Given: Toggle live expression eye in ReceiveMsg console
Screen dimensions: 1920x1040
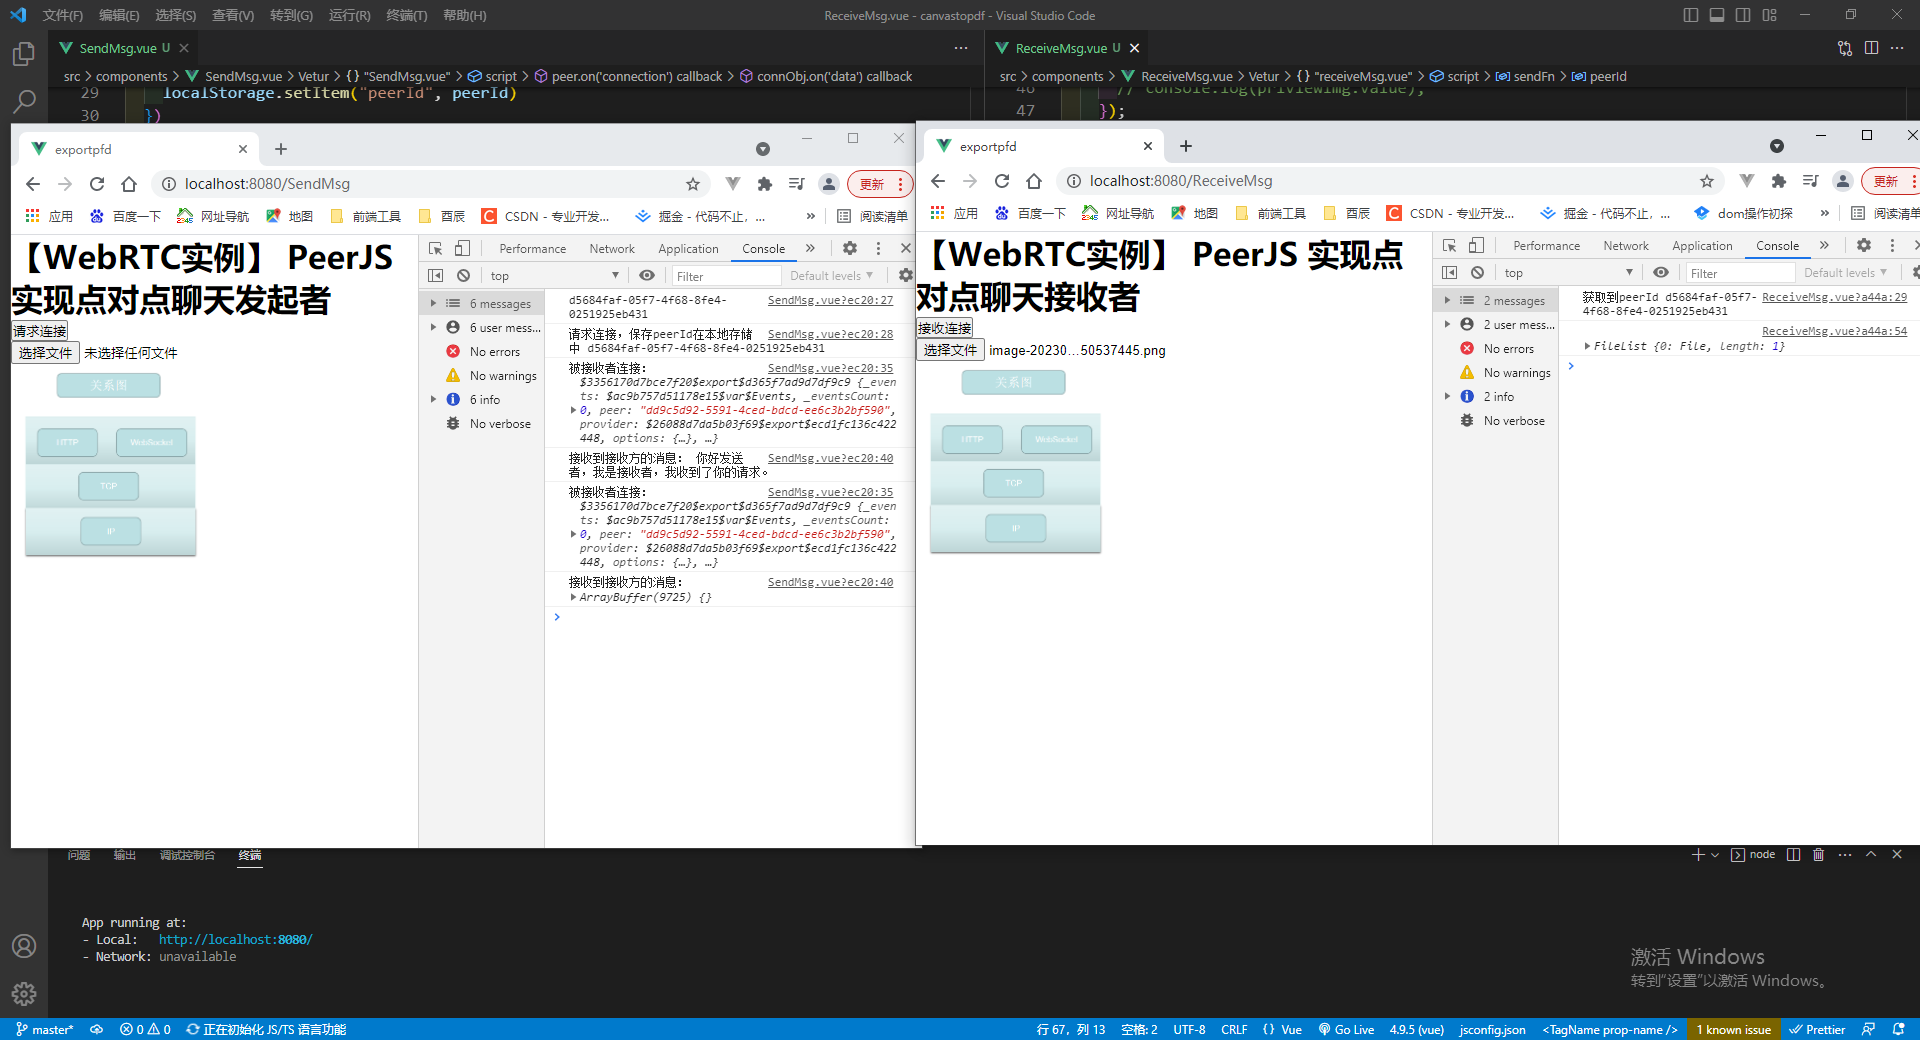Looking at the screenshot, I should [x=1661, y=272].
